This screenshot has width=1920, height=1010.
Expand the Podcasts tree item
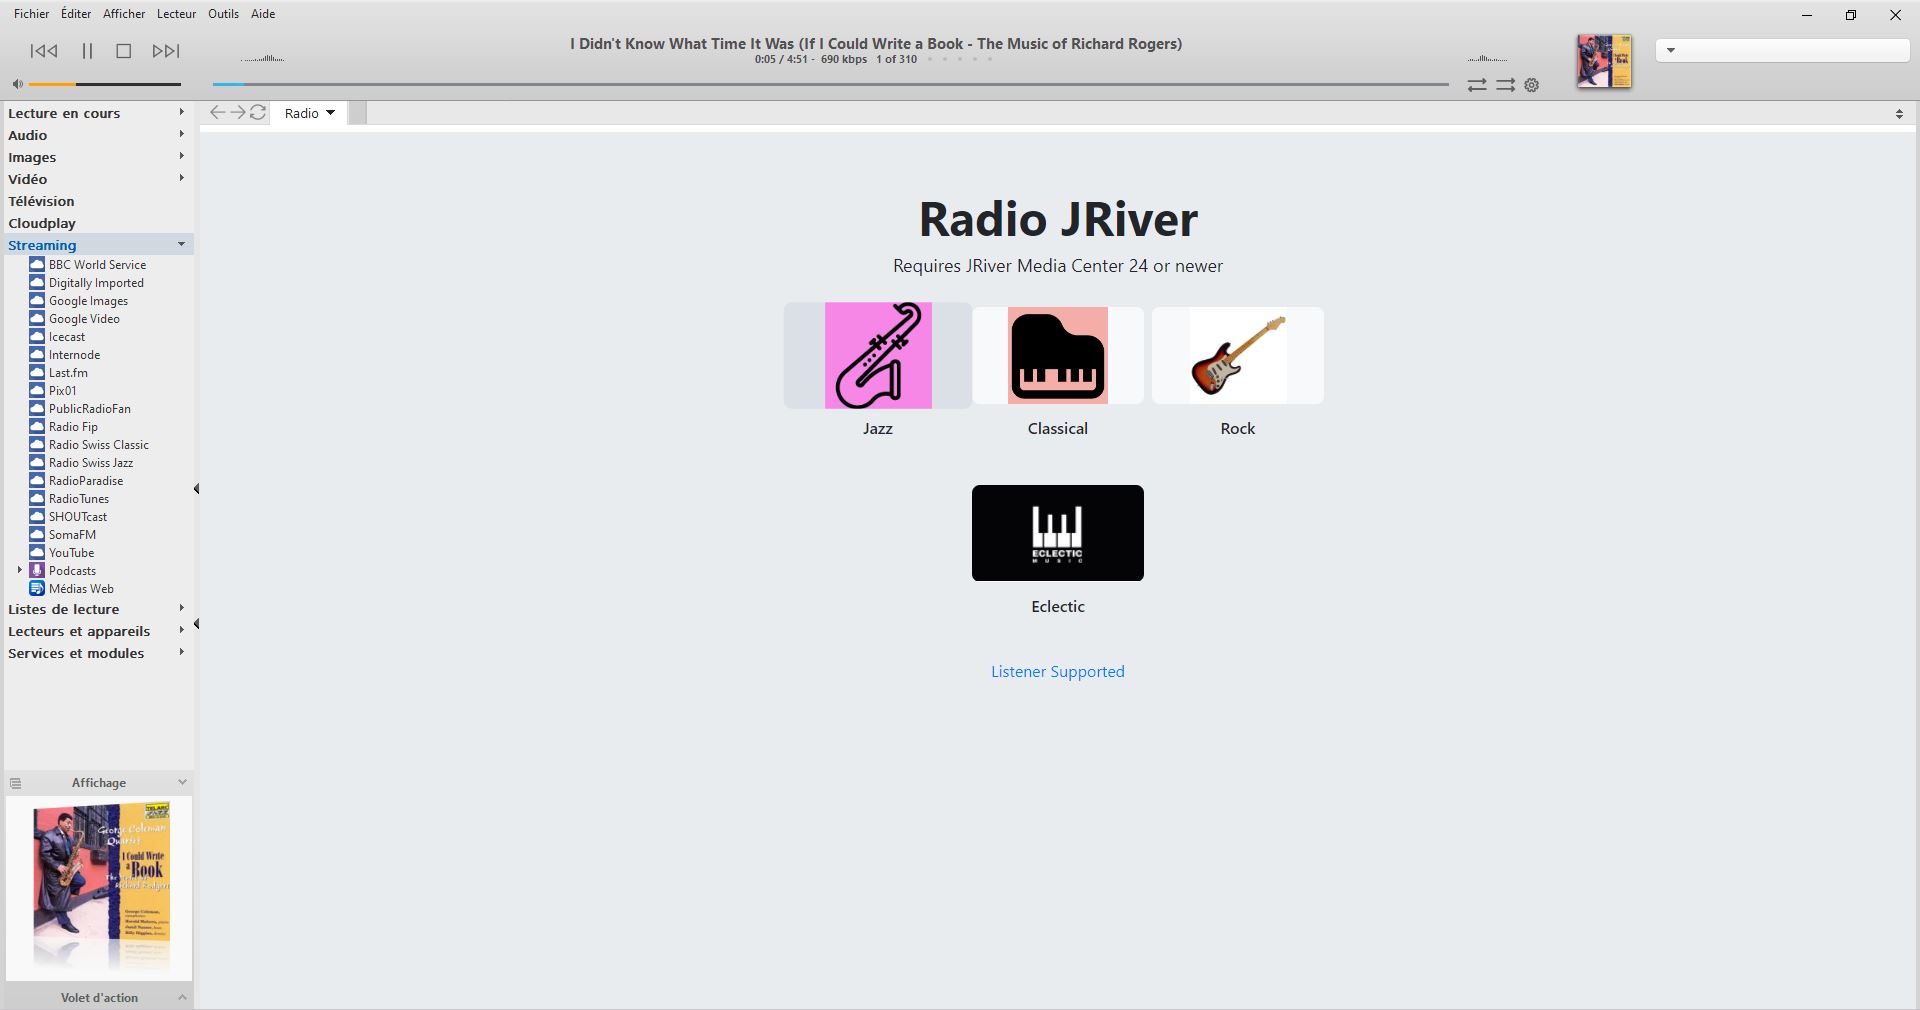pos(20,570)
